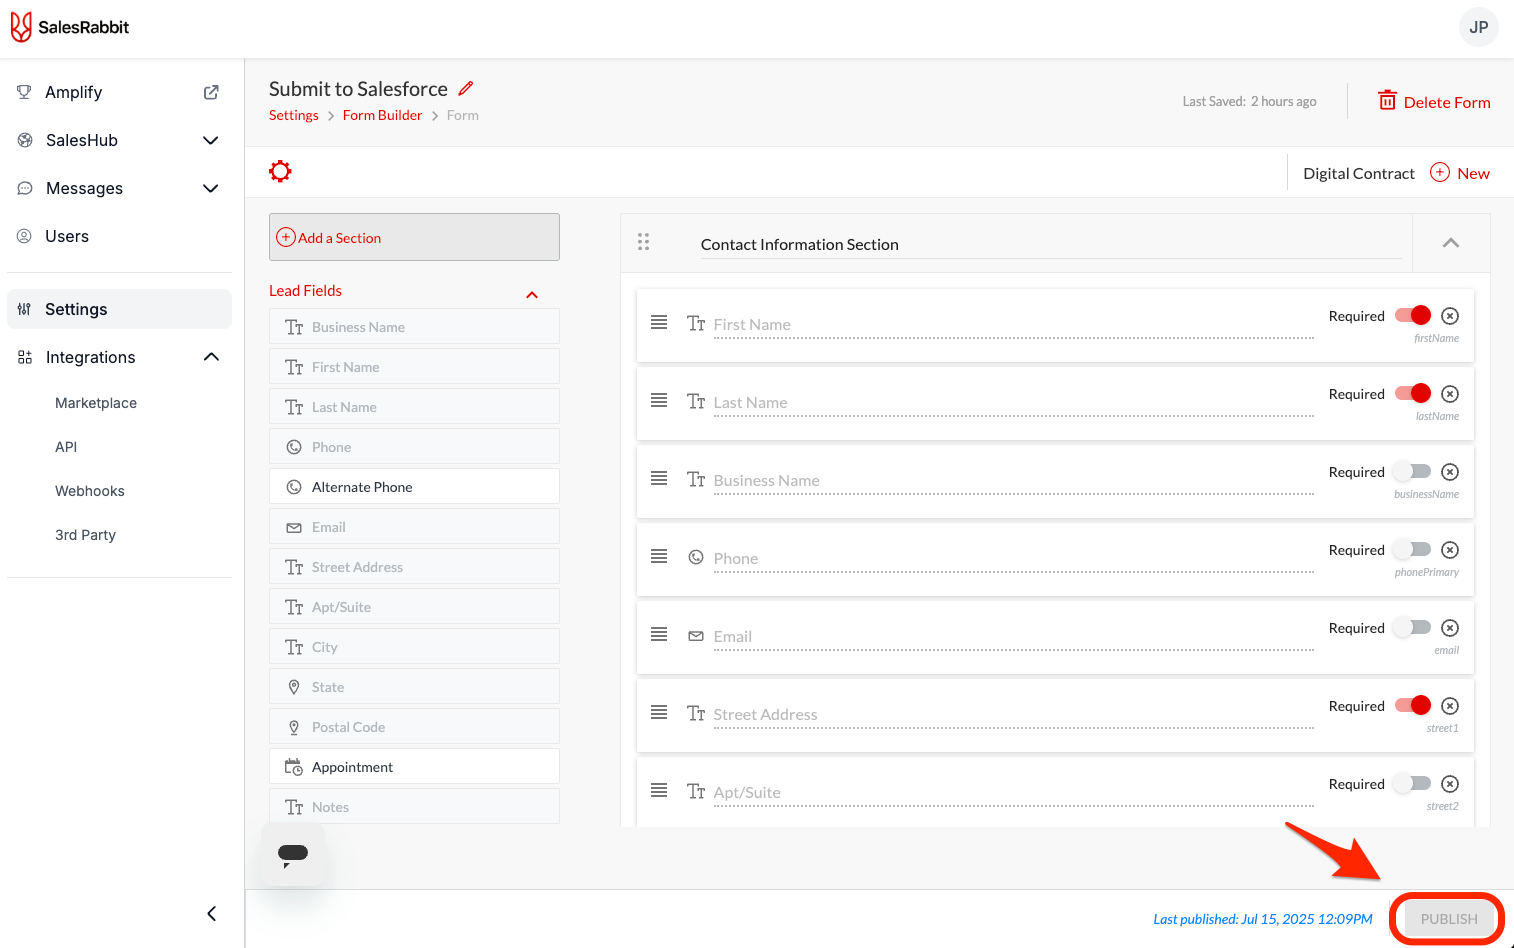Screen dimensions: 1514x948
Task: Click the reorder handle on the Phone row
Action: click(x=659, y=556)
